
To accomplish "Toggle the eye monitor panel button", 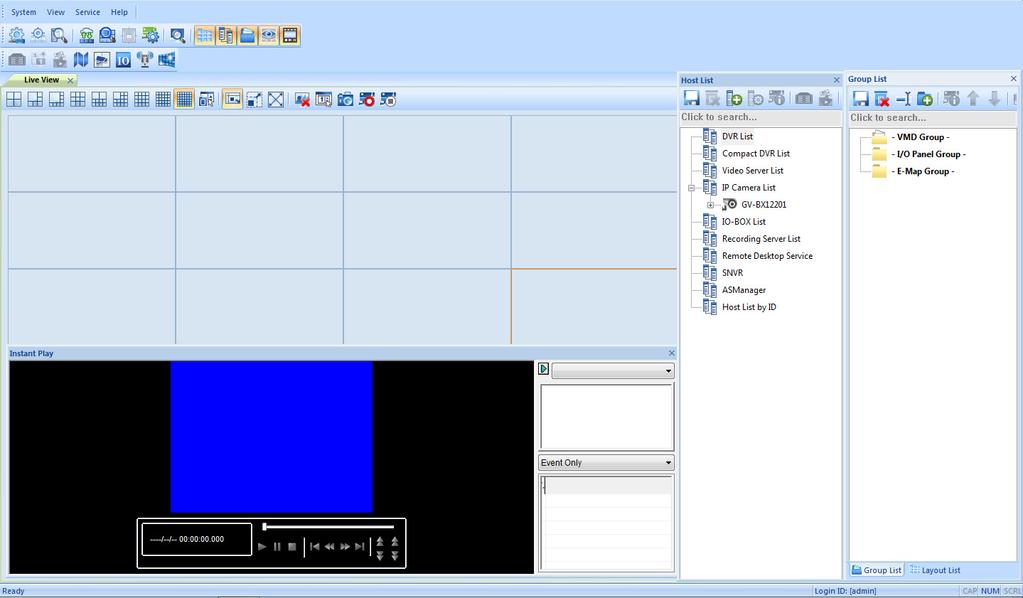I will tap(269, 35).
